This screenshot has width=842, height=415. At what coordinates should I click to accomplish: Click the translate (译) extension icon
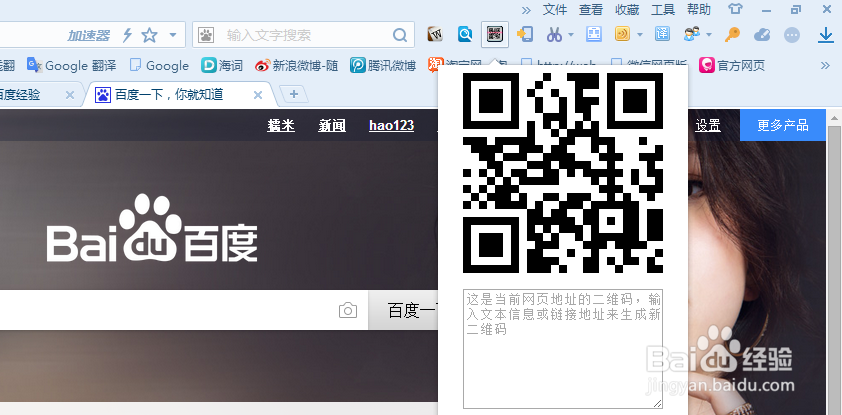point(662,35)
